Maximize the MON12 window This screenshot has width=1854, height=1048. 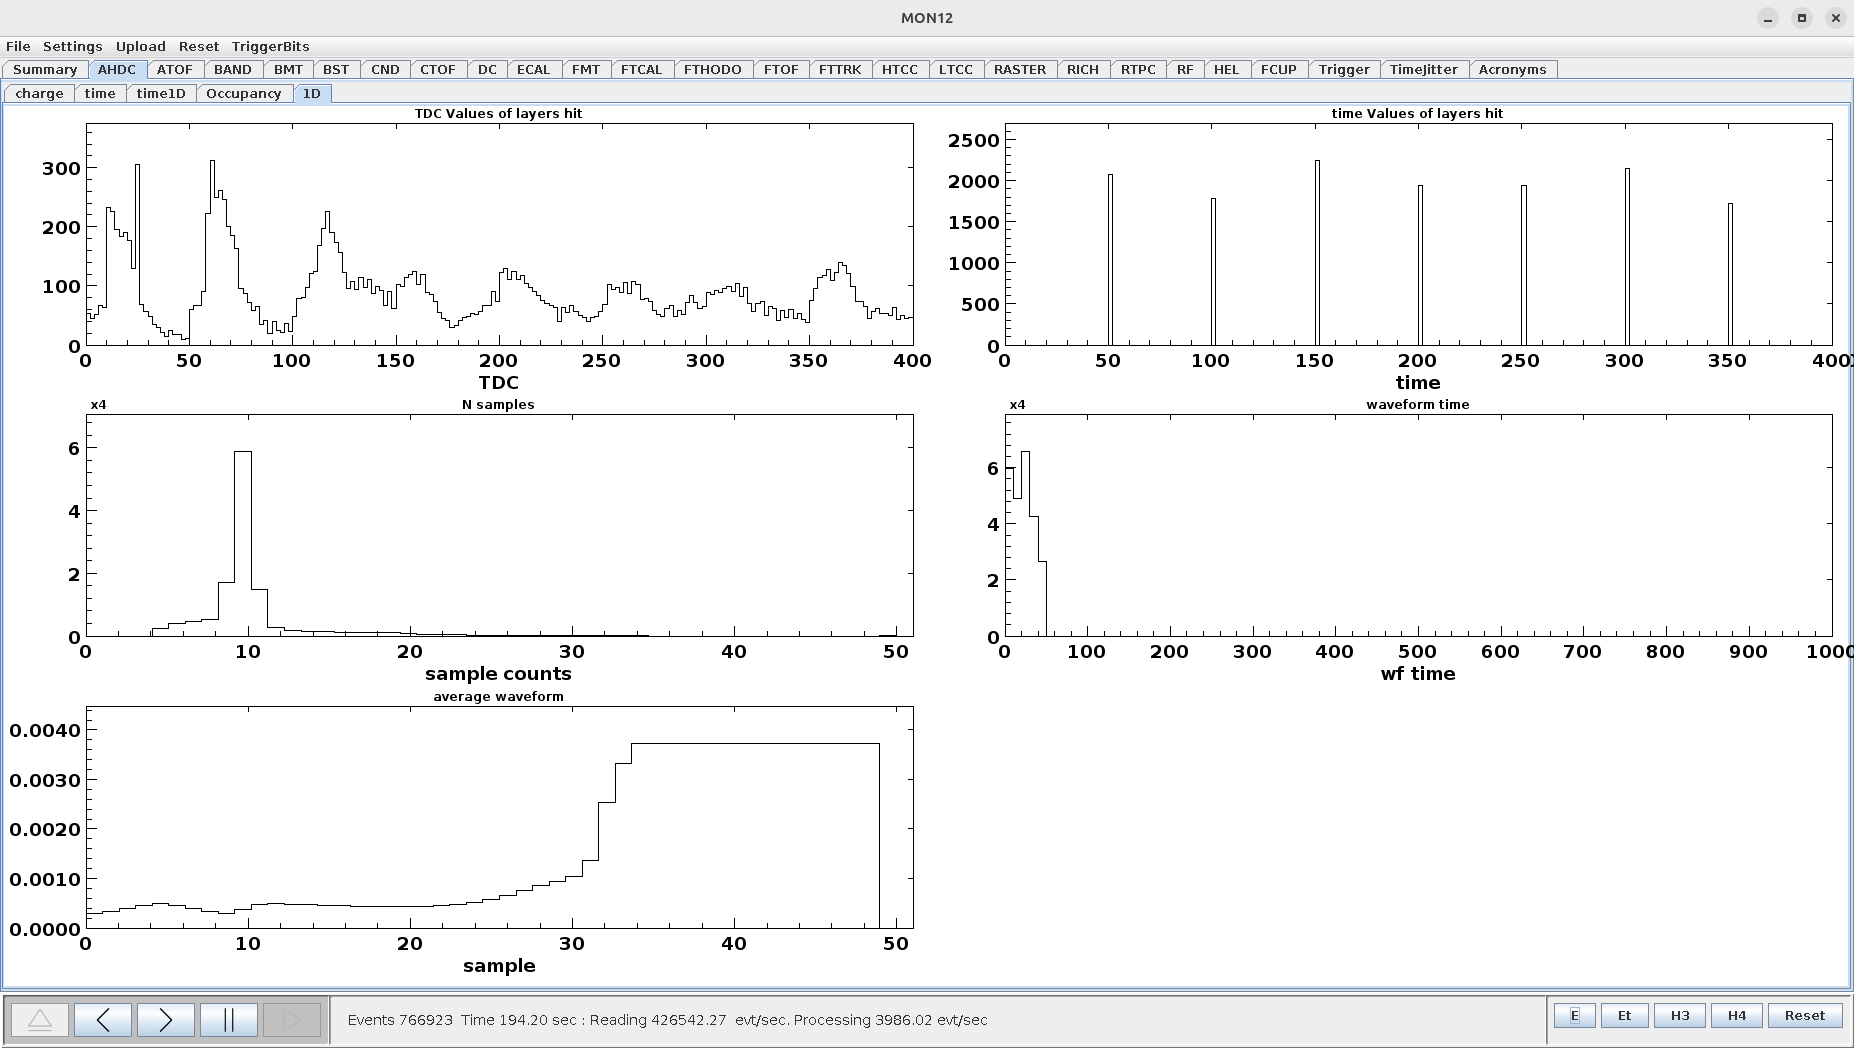(1802, 18)
